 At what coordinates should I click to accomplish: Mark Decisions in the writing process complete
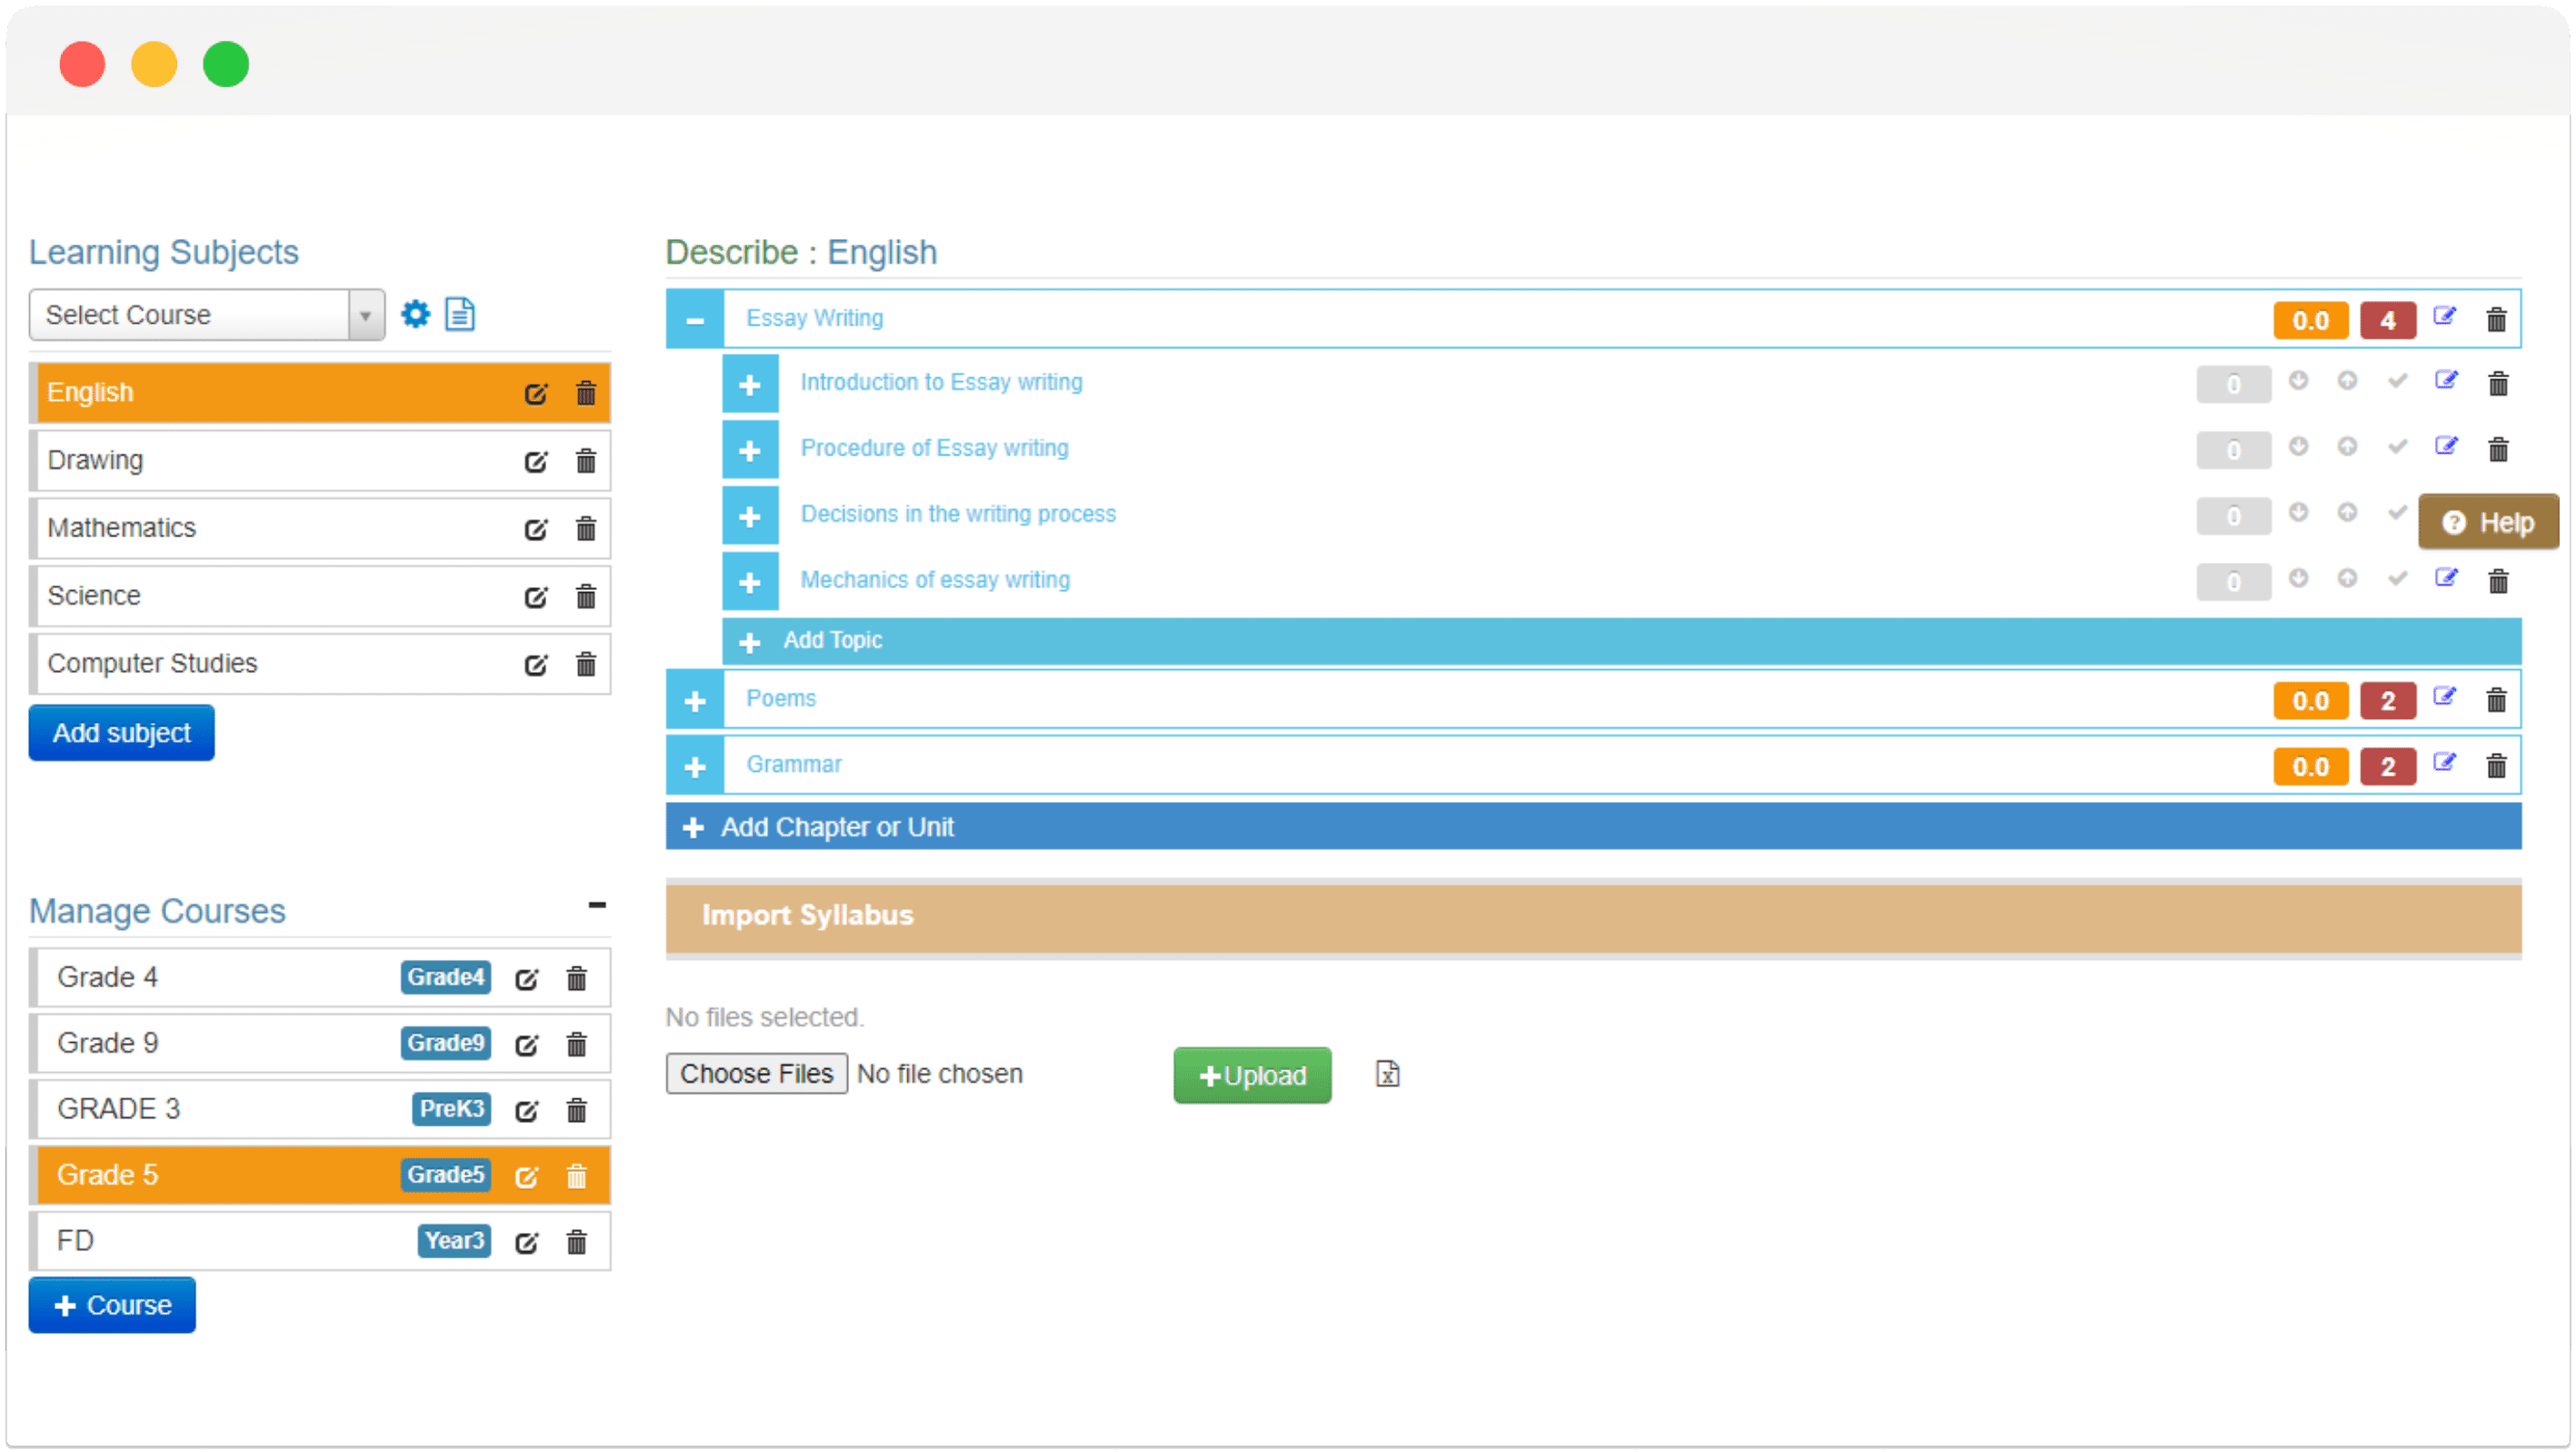2398,513
